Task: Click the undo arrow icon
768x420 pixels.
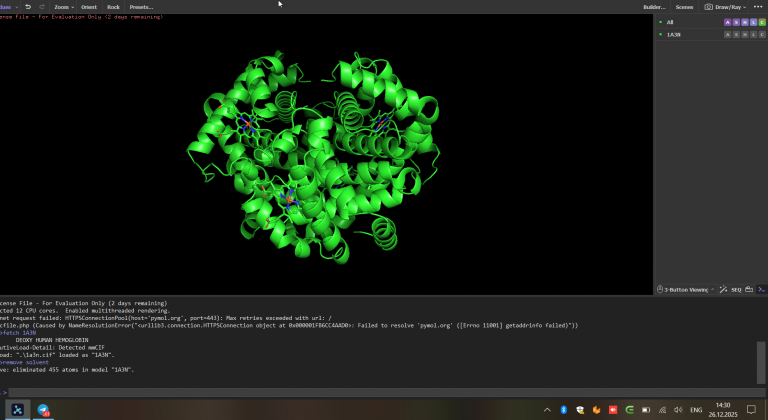Action: 28,7
